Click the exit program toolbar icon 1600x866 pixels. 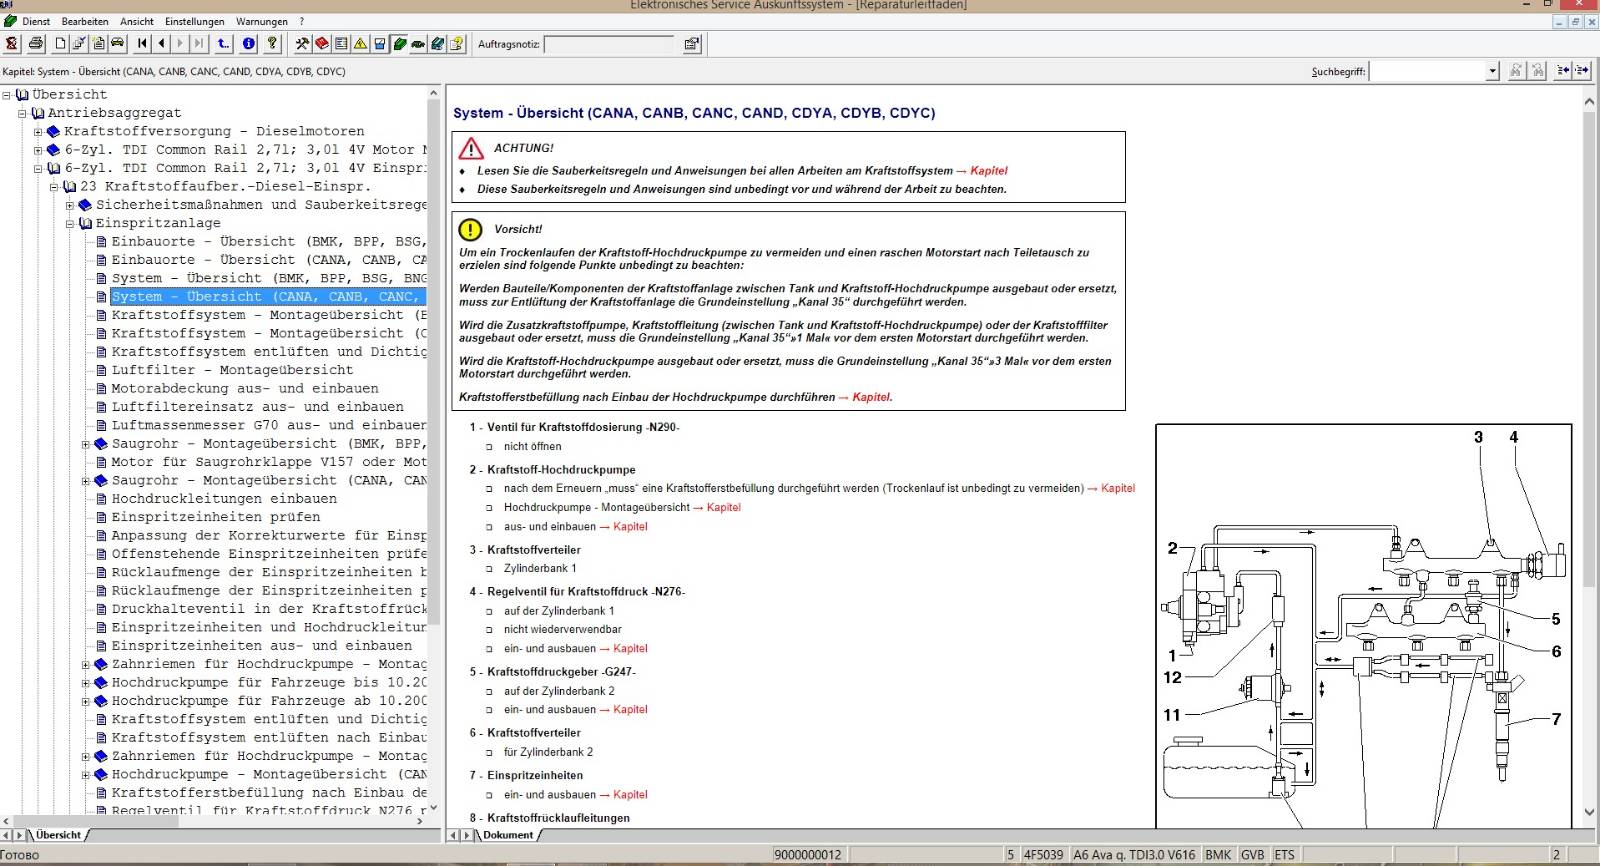12,44
